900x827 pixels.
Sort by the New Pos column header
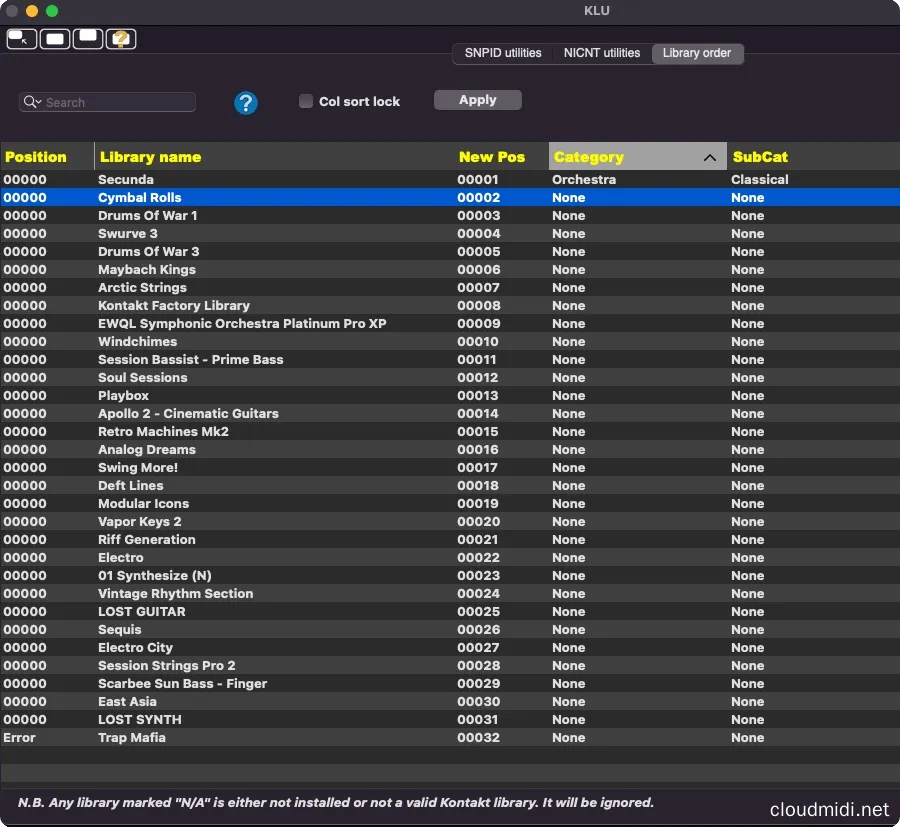pos(491,157)
